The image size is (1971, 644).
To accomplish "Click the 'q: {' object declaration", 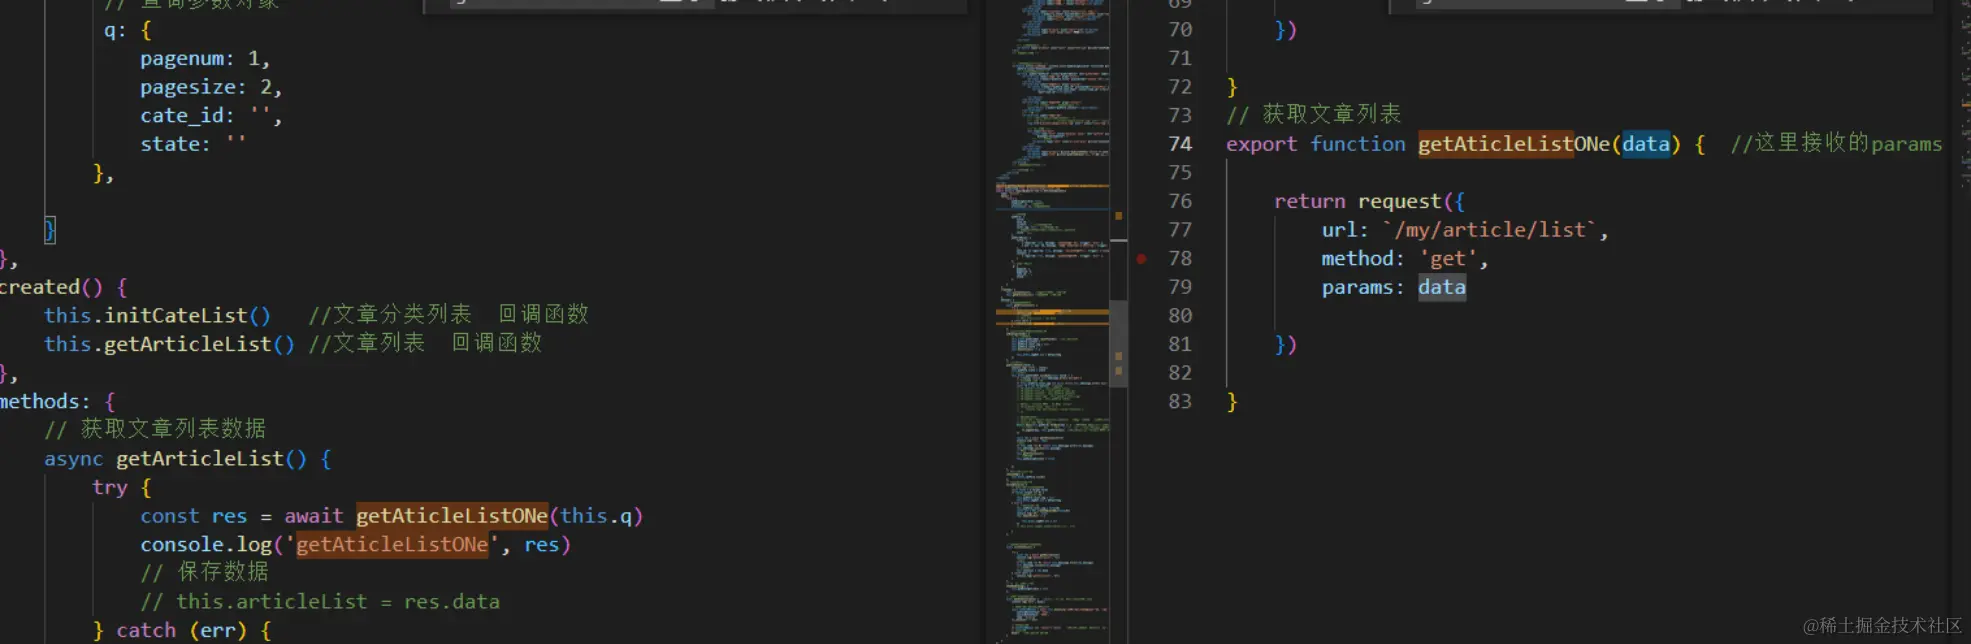I will pyautogui.click(x=128, y=30).
